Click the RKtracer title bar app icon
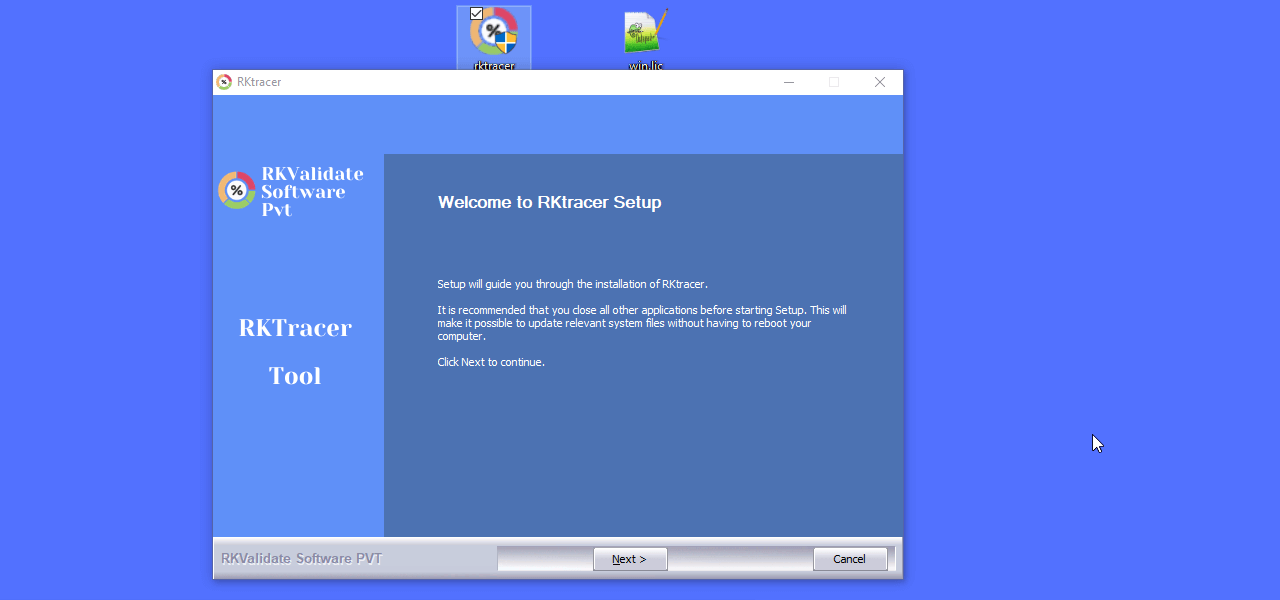 coord(224,82)
